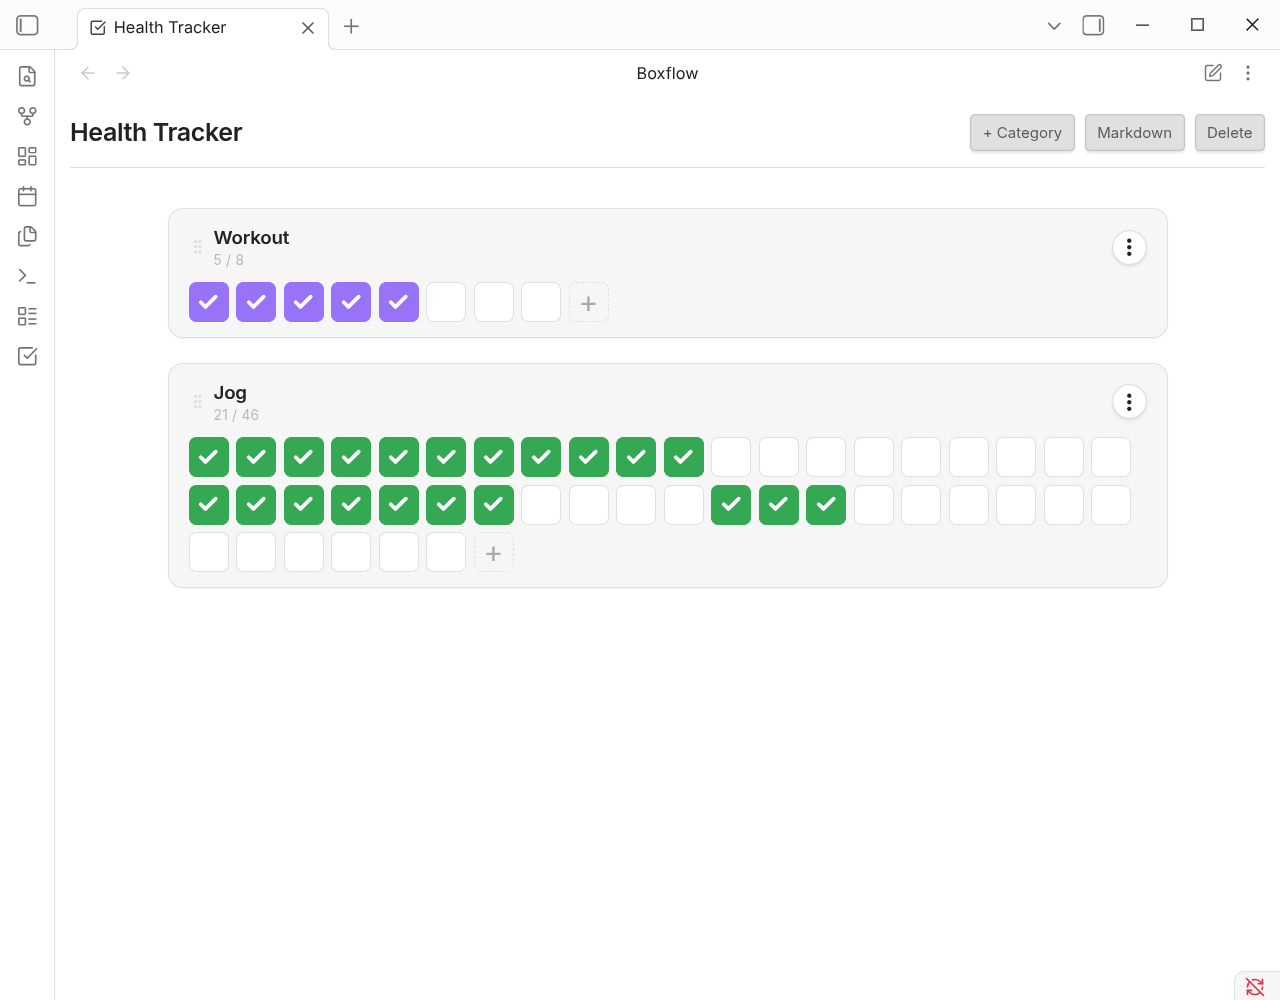Grab the Workout category drag handle
The width and height of the screenshot is (1280, 1000).
point(197,247)
